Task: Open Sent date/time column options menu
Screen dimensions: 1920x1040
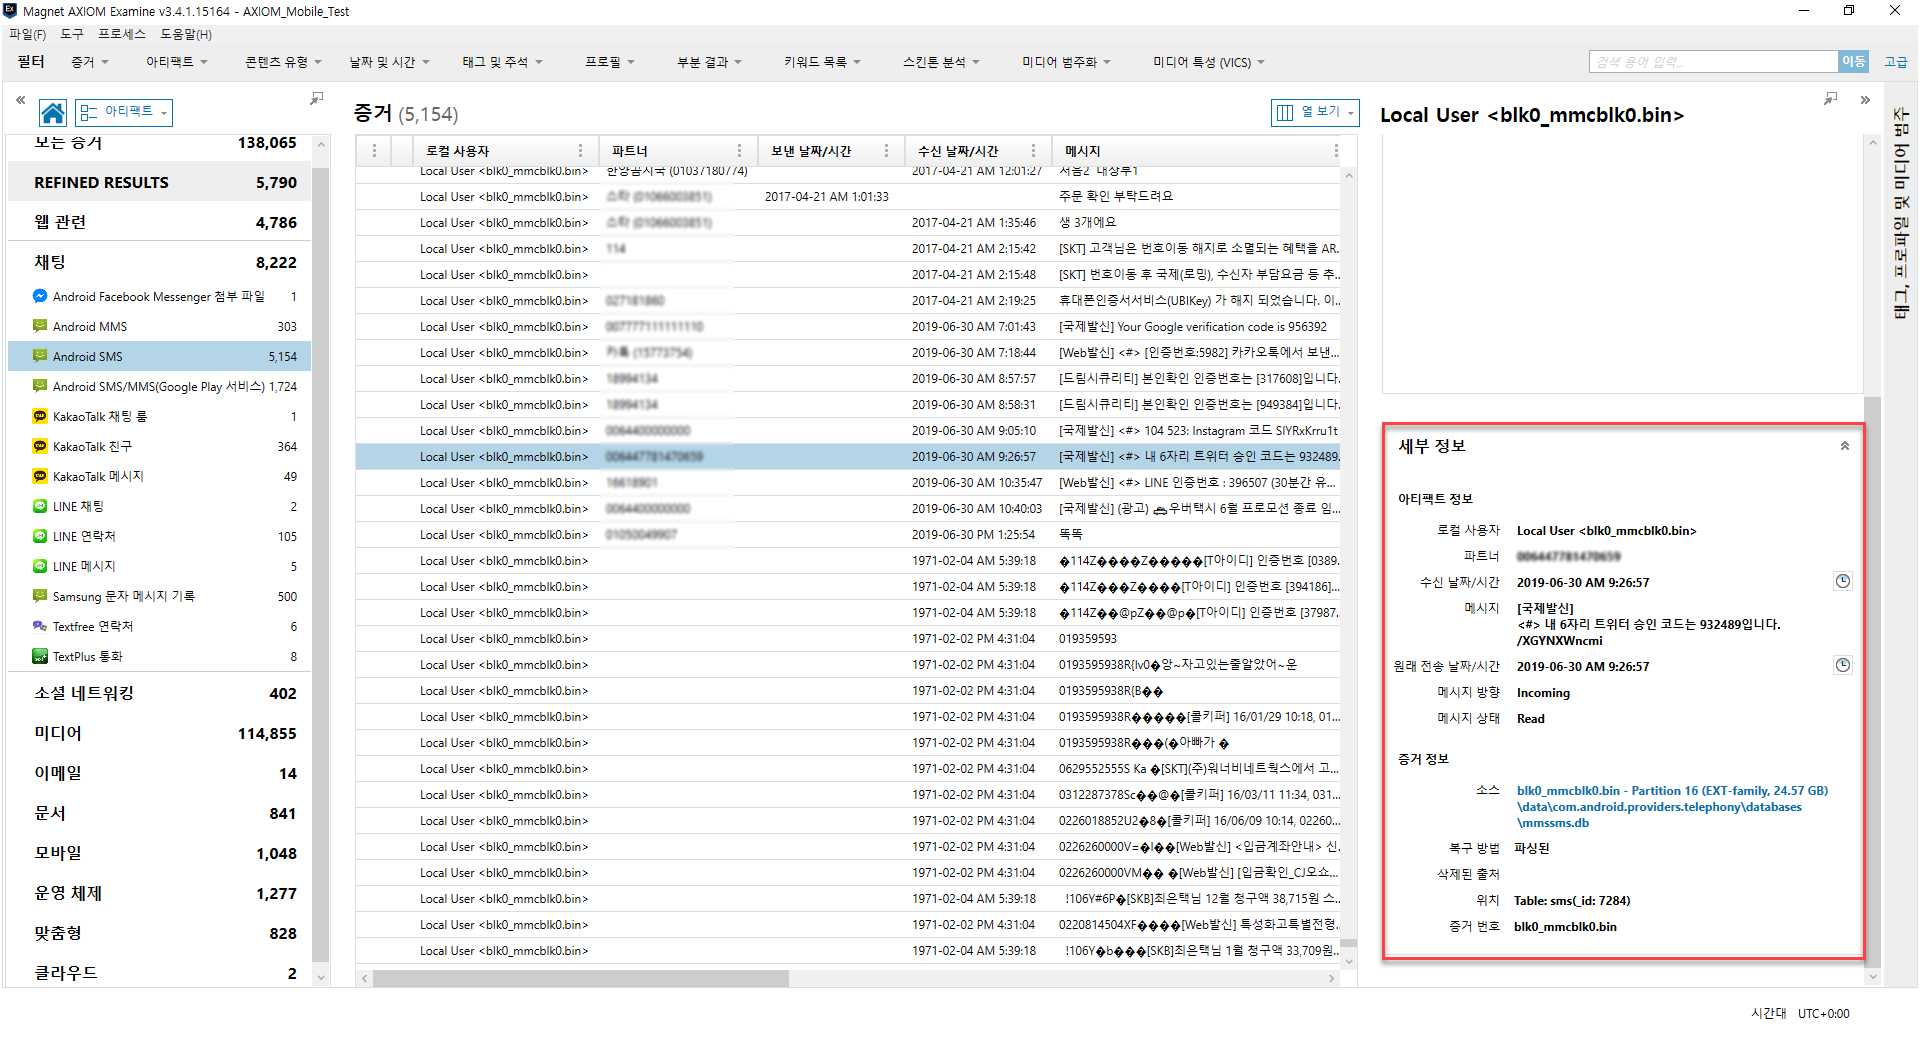Action: [886, 151]
